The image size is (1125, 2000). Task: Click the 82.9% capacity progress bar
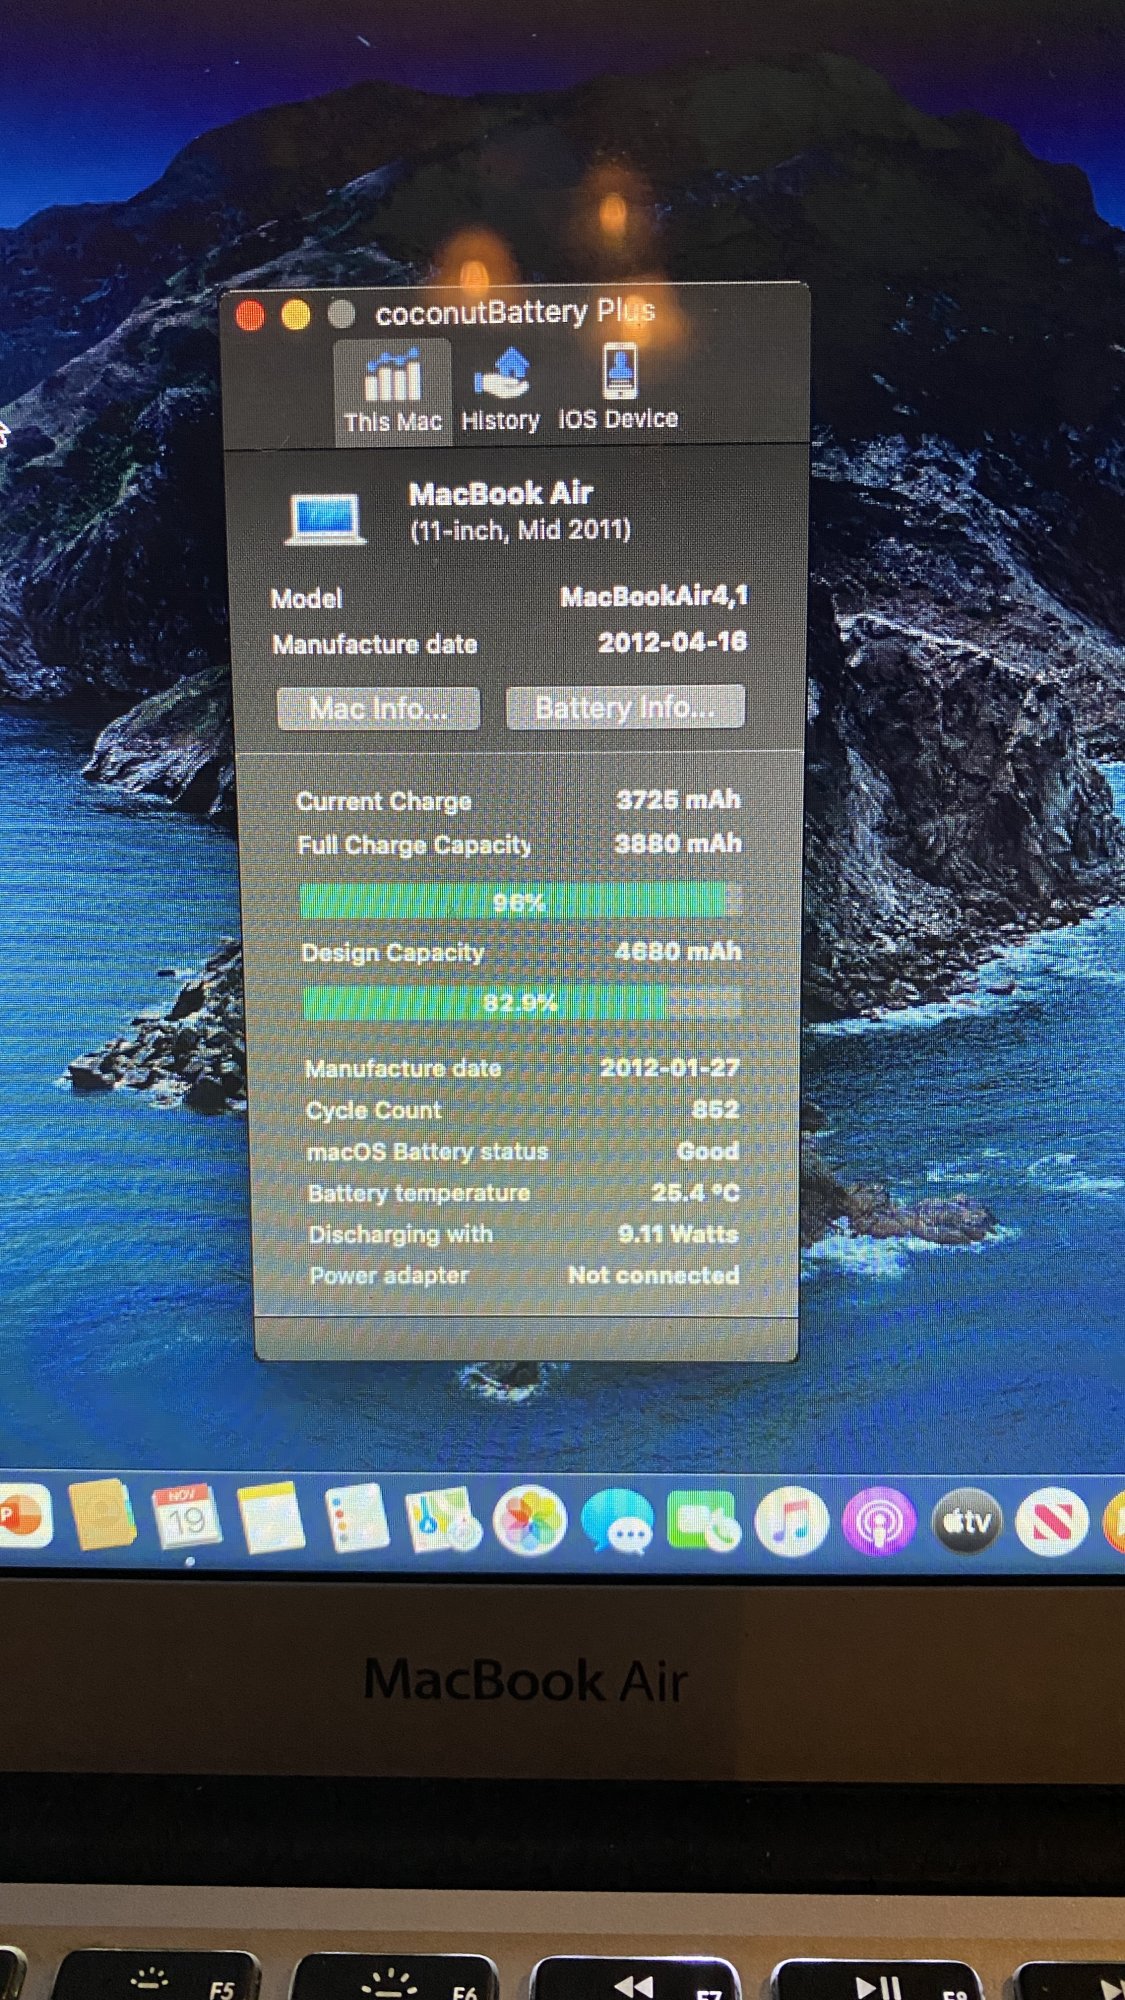(522, 1002)
